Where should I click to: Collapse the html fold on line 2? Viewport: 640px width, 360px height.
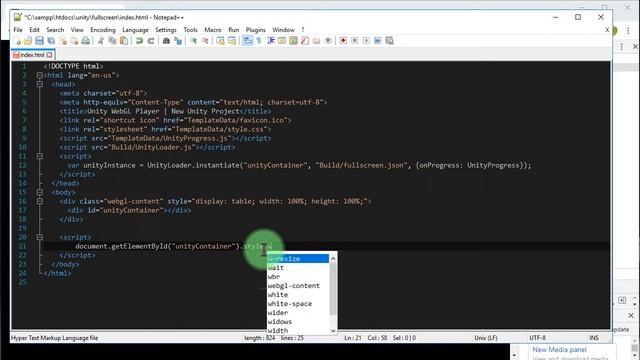pos(40,75)
